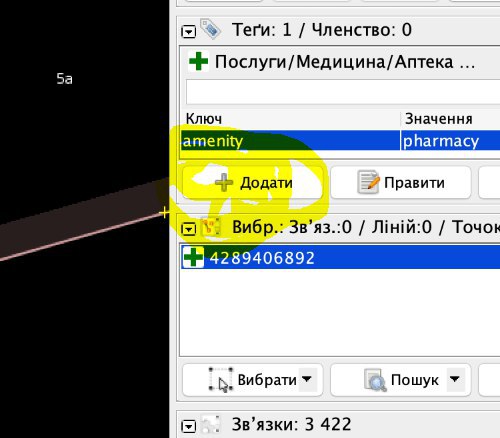Viewport: 500px width, 438px height.
Task: Click the Додати button
Action: click(253, 183)
